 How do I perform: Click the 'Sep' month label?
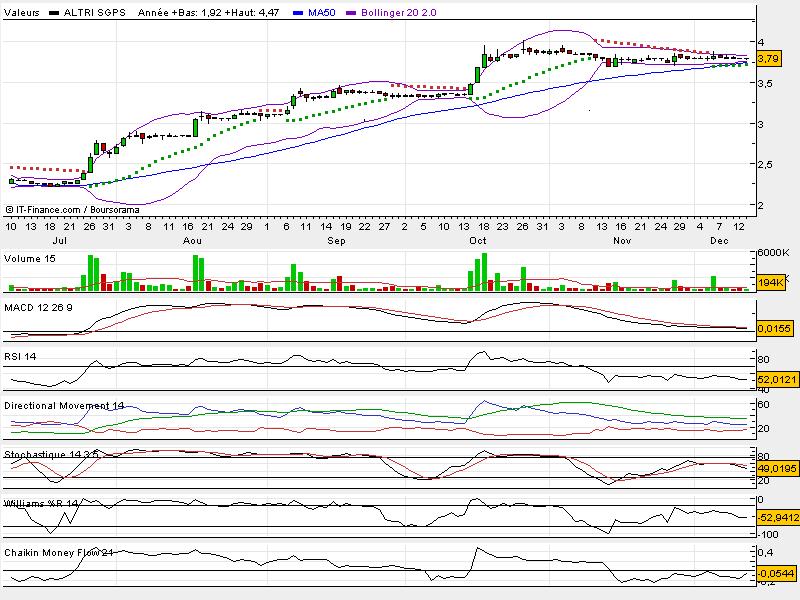pos(336,240)
